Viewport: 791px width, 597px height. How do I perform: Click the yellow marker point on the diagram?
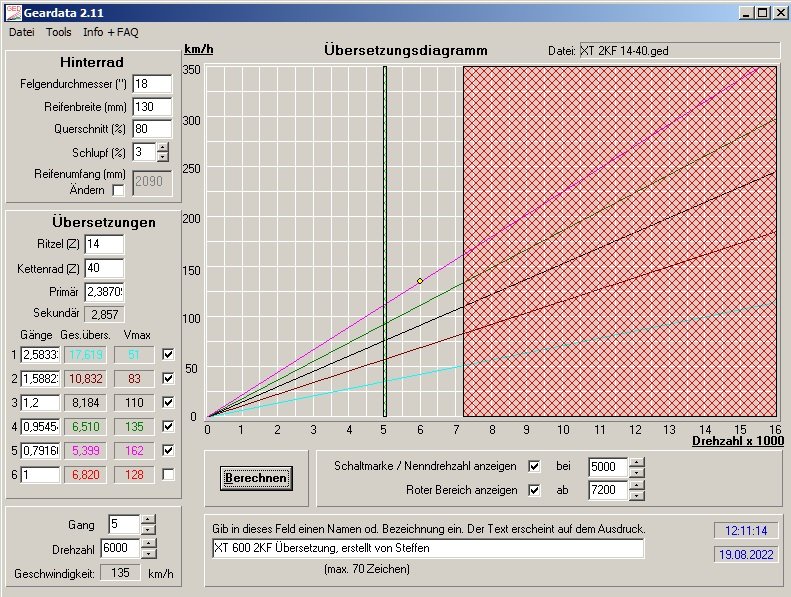[420, 281]
